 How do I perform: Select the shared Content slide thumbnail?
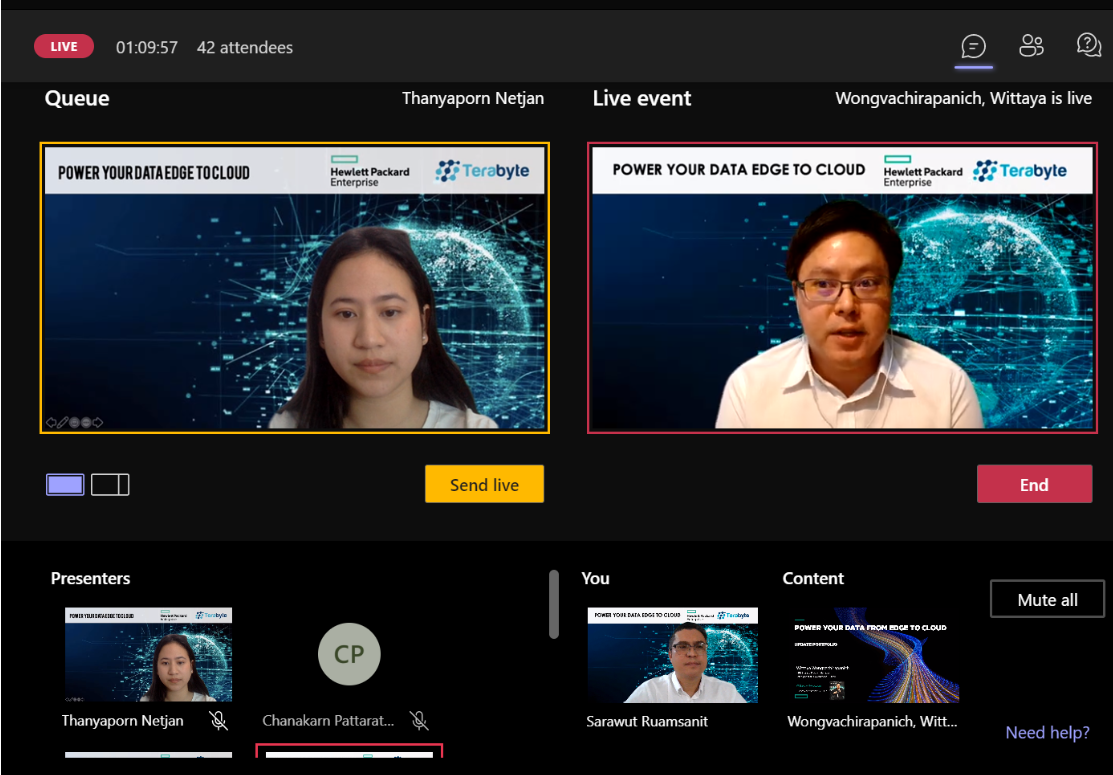[873, 654]
